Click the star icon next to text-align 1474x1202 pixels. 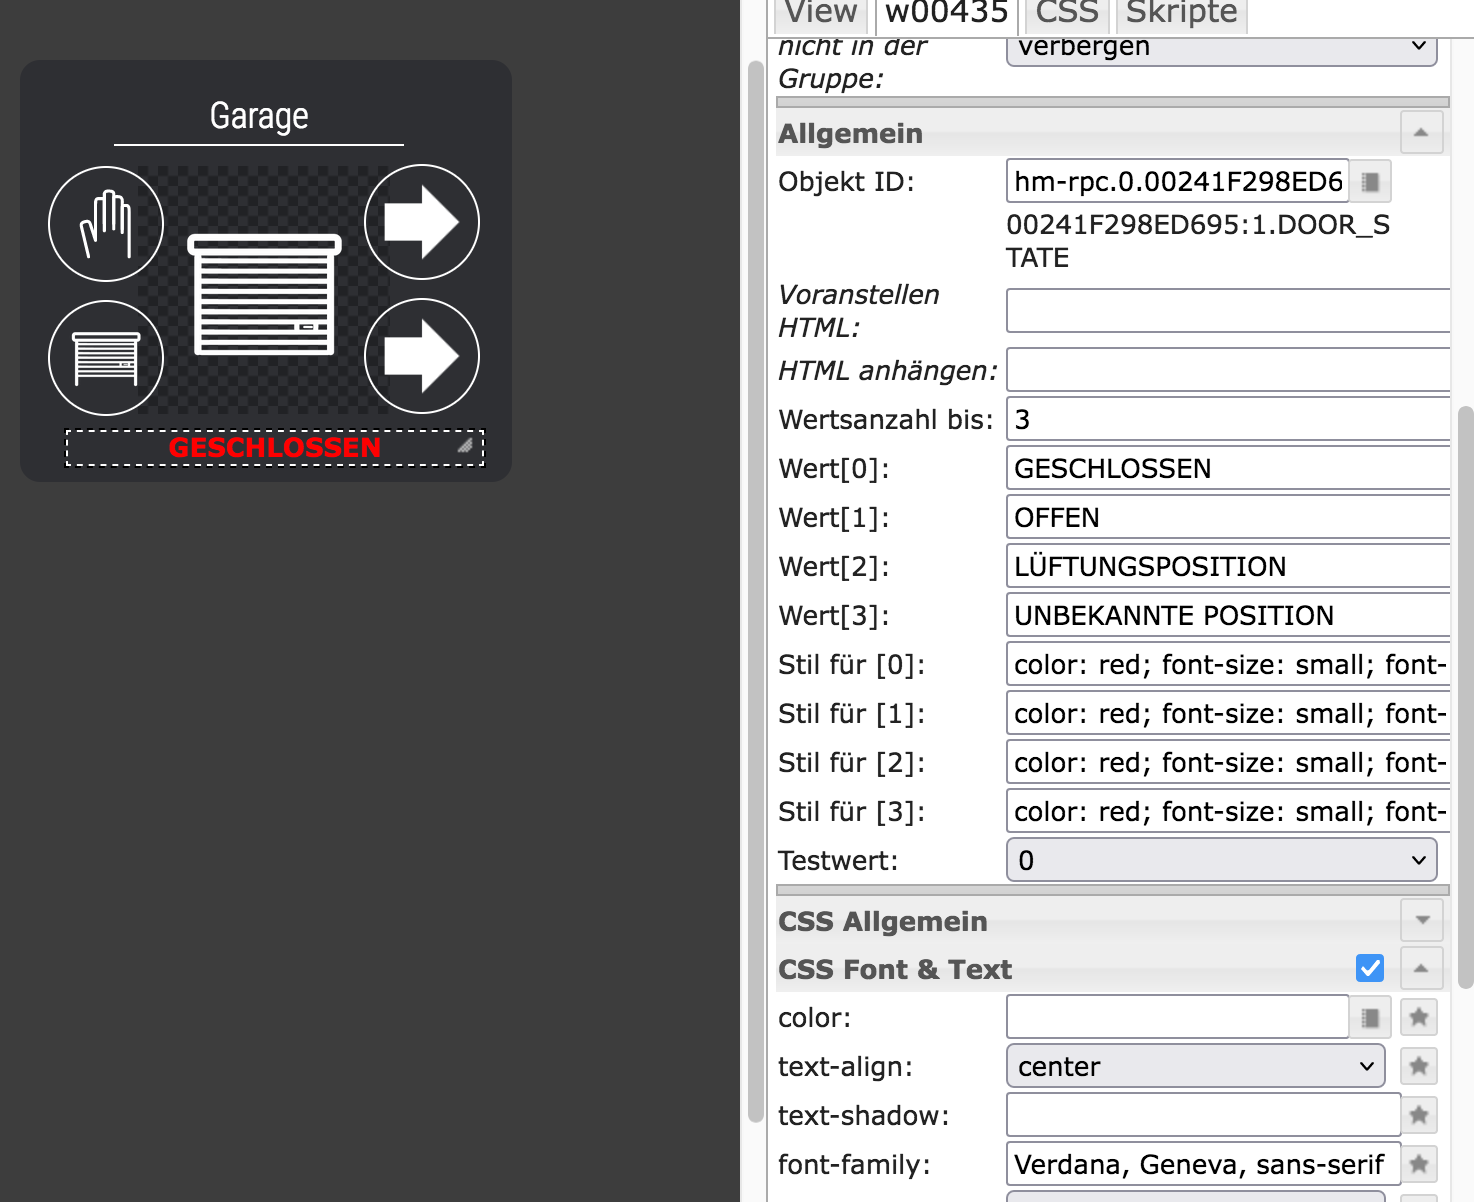click(x=1419, y=1067)
